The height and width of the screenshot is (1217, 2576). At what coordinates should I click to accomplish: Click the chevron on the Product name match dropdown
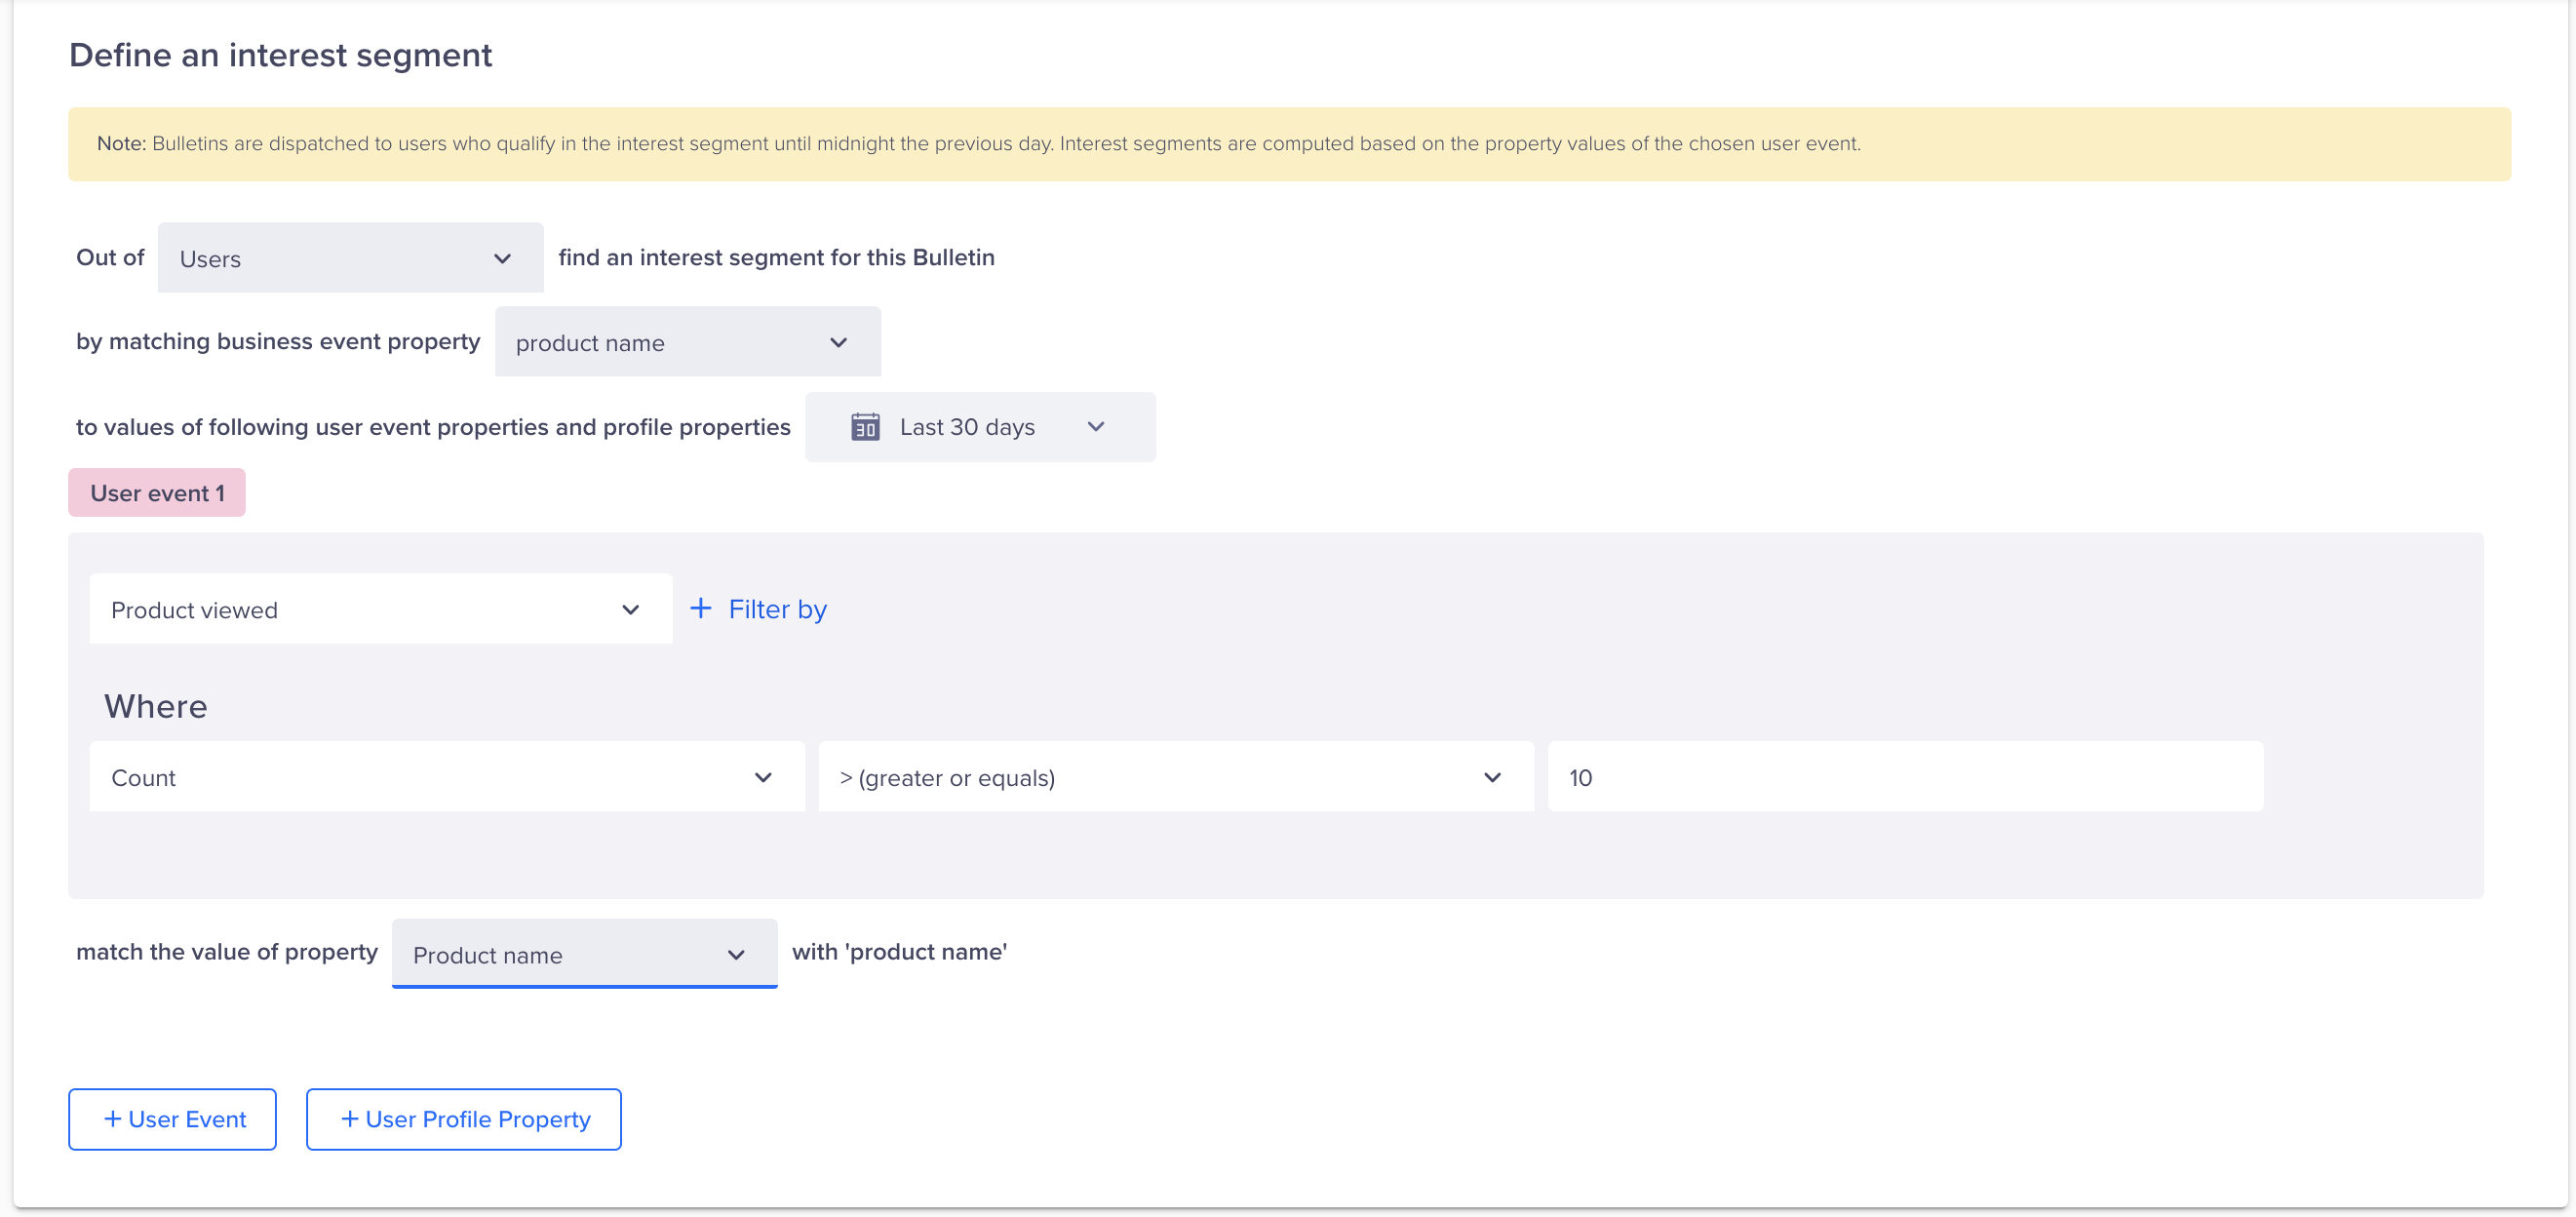[736, 955]
